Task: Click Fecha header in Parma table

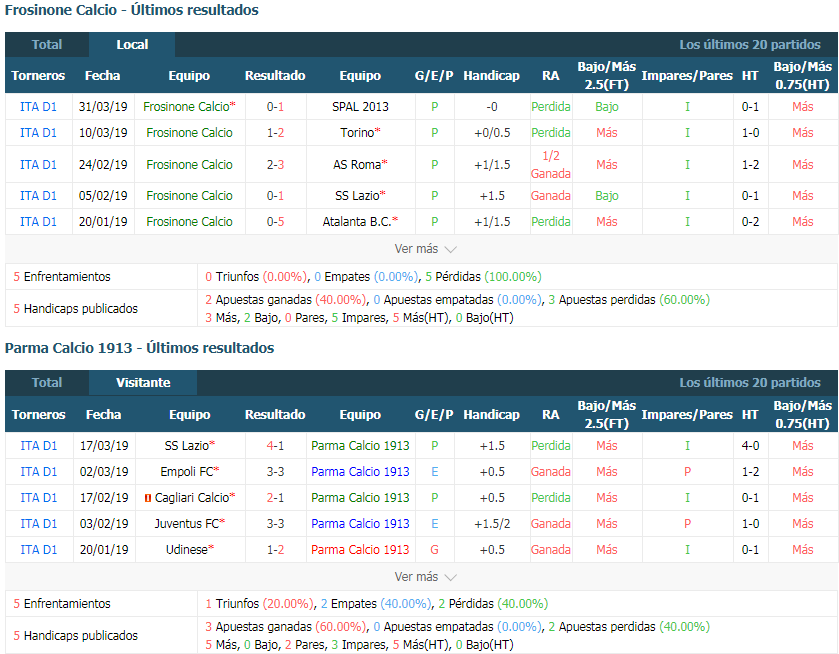Action: point(103,415)
